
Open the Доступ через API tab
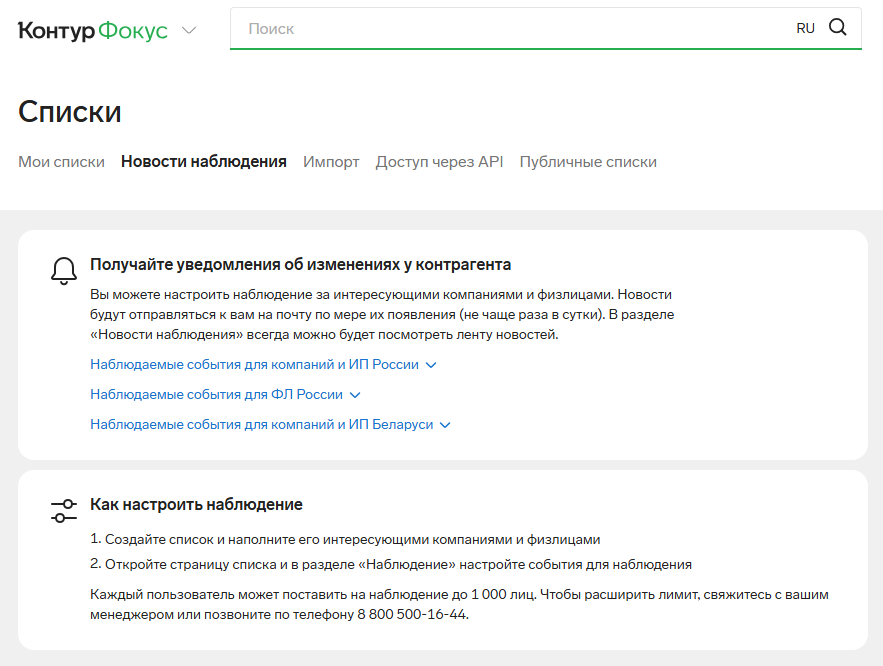pos(439,162)
